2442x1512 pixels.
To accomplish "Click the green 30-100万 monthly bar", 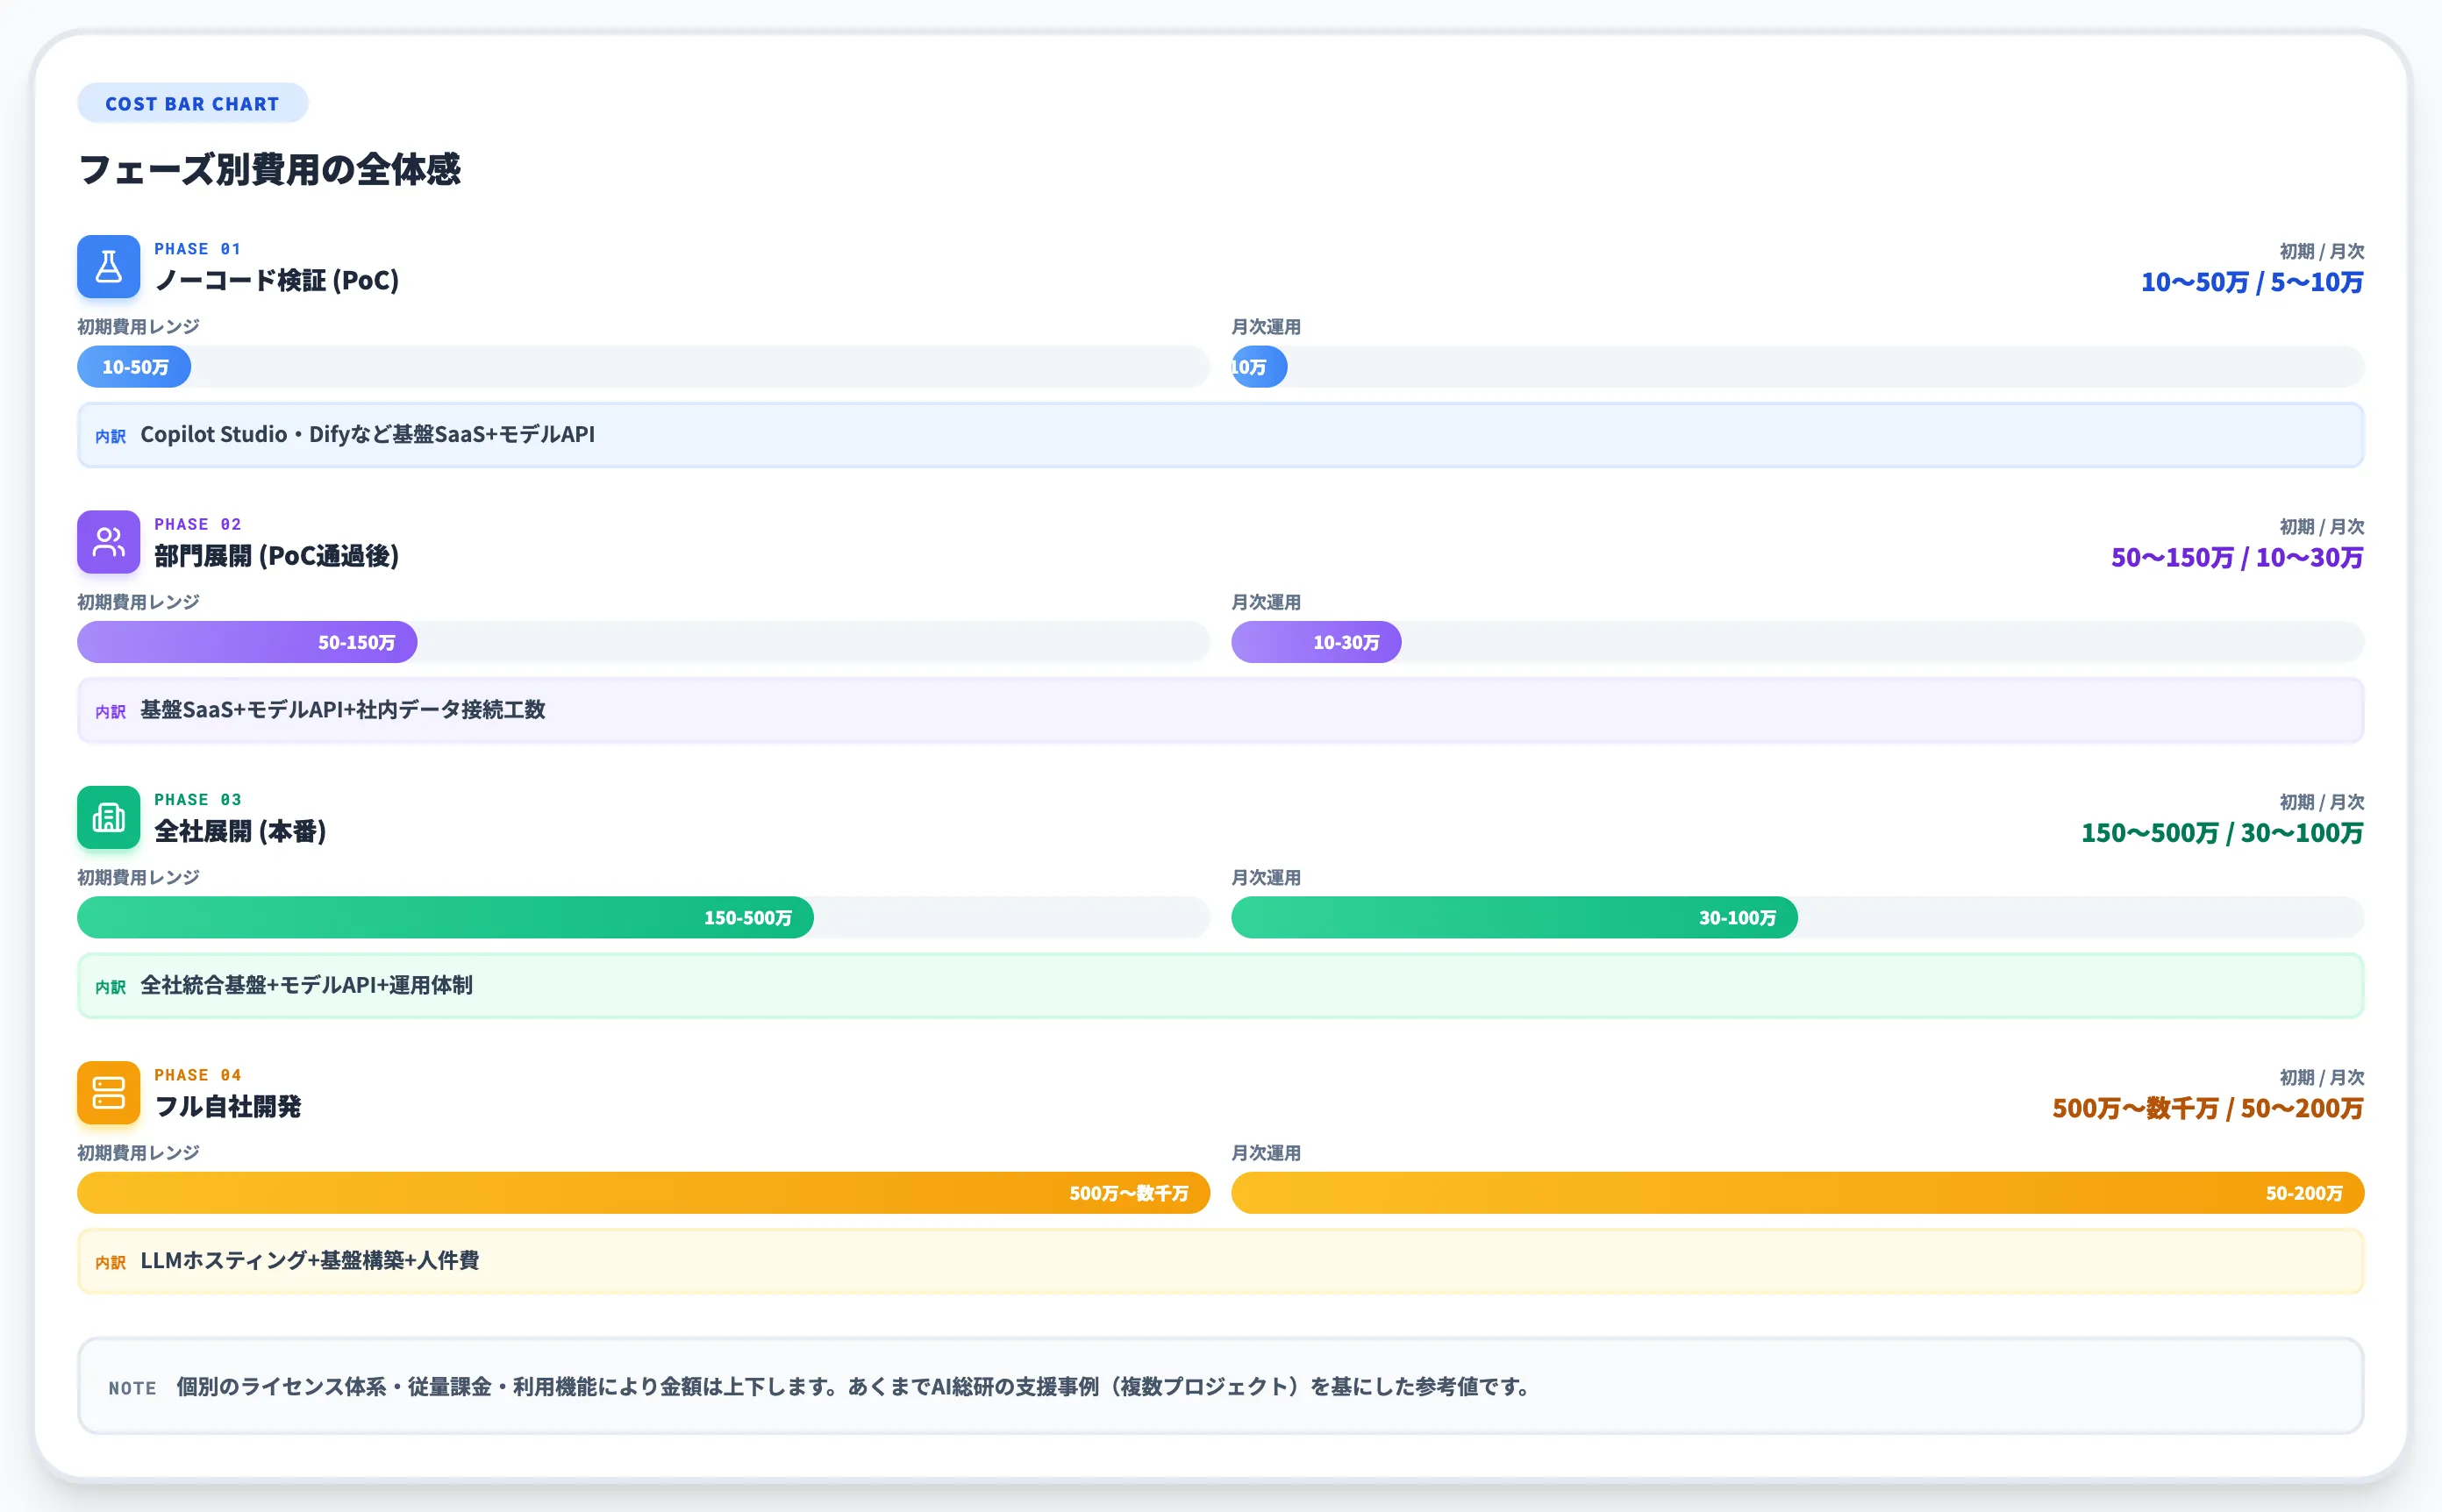I will pyautogui.click(x=1514, y=917).
